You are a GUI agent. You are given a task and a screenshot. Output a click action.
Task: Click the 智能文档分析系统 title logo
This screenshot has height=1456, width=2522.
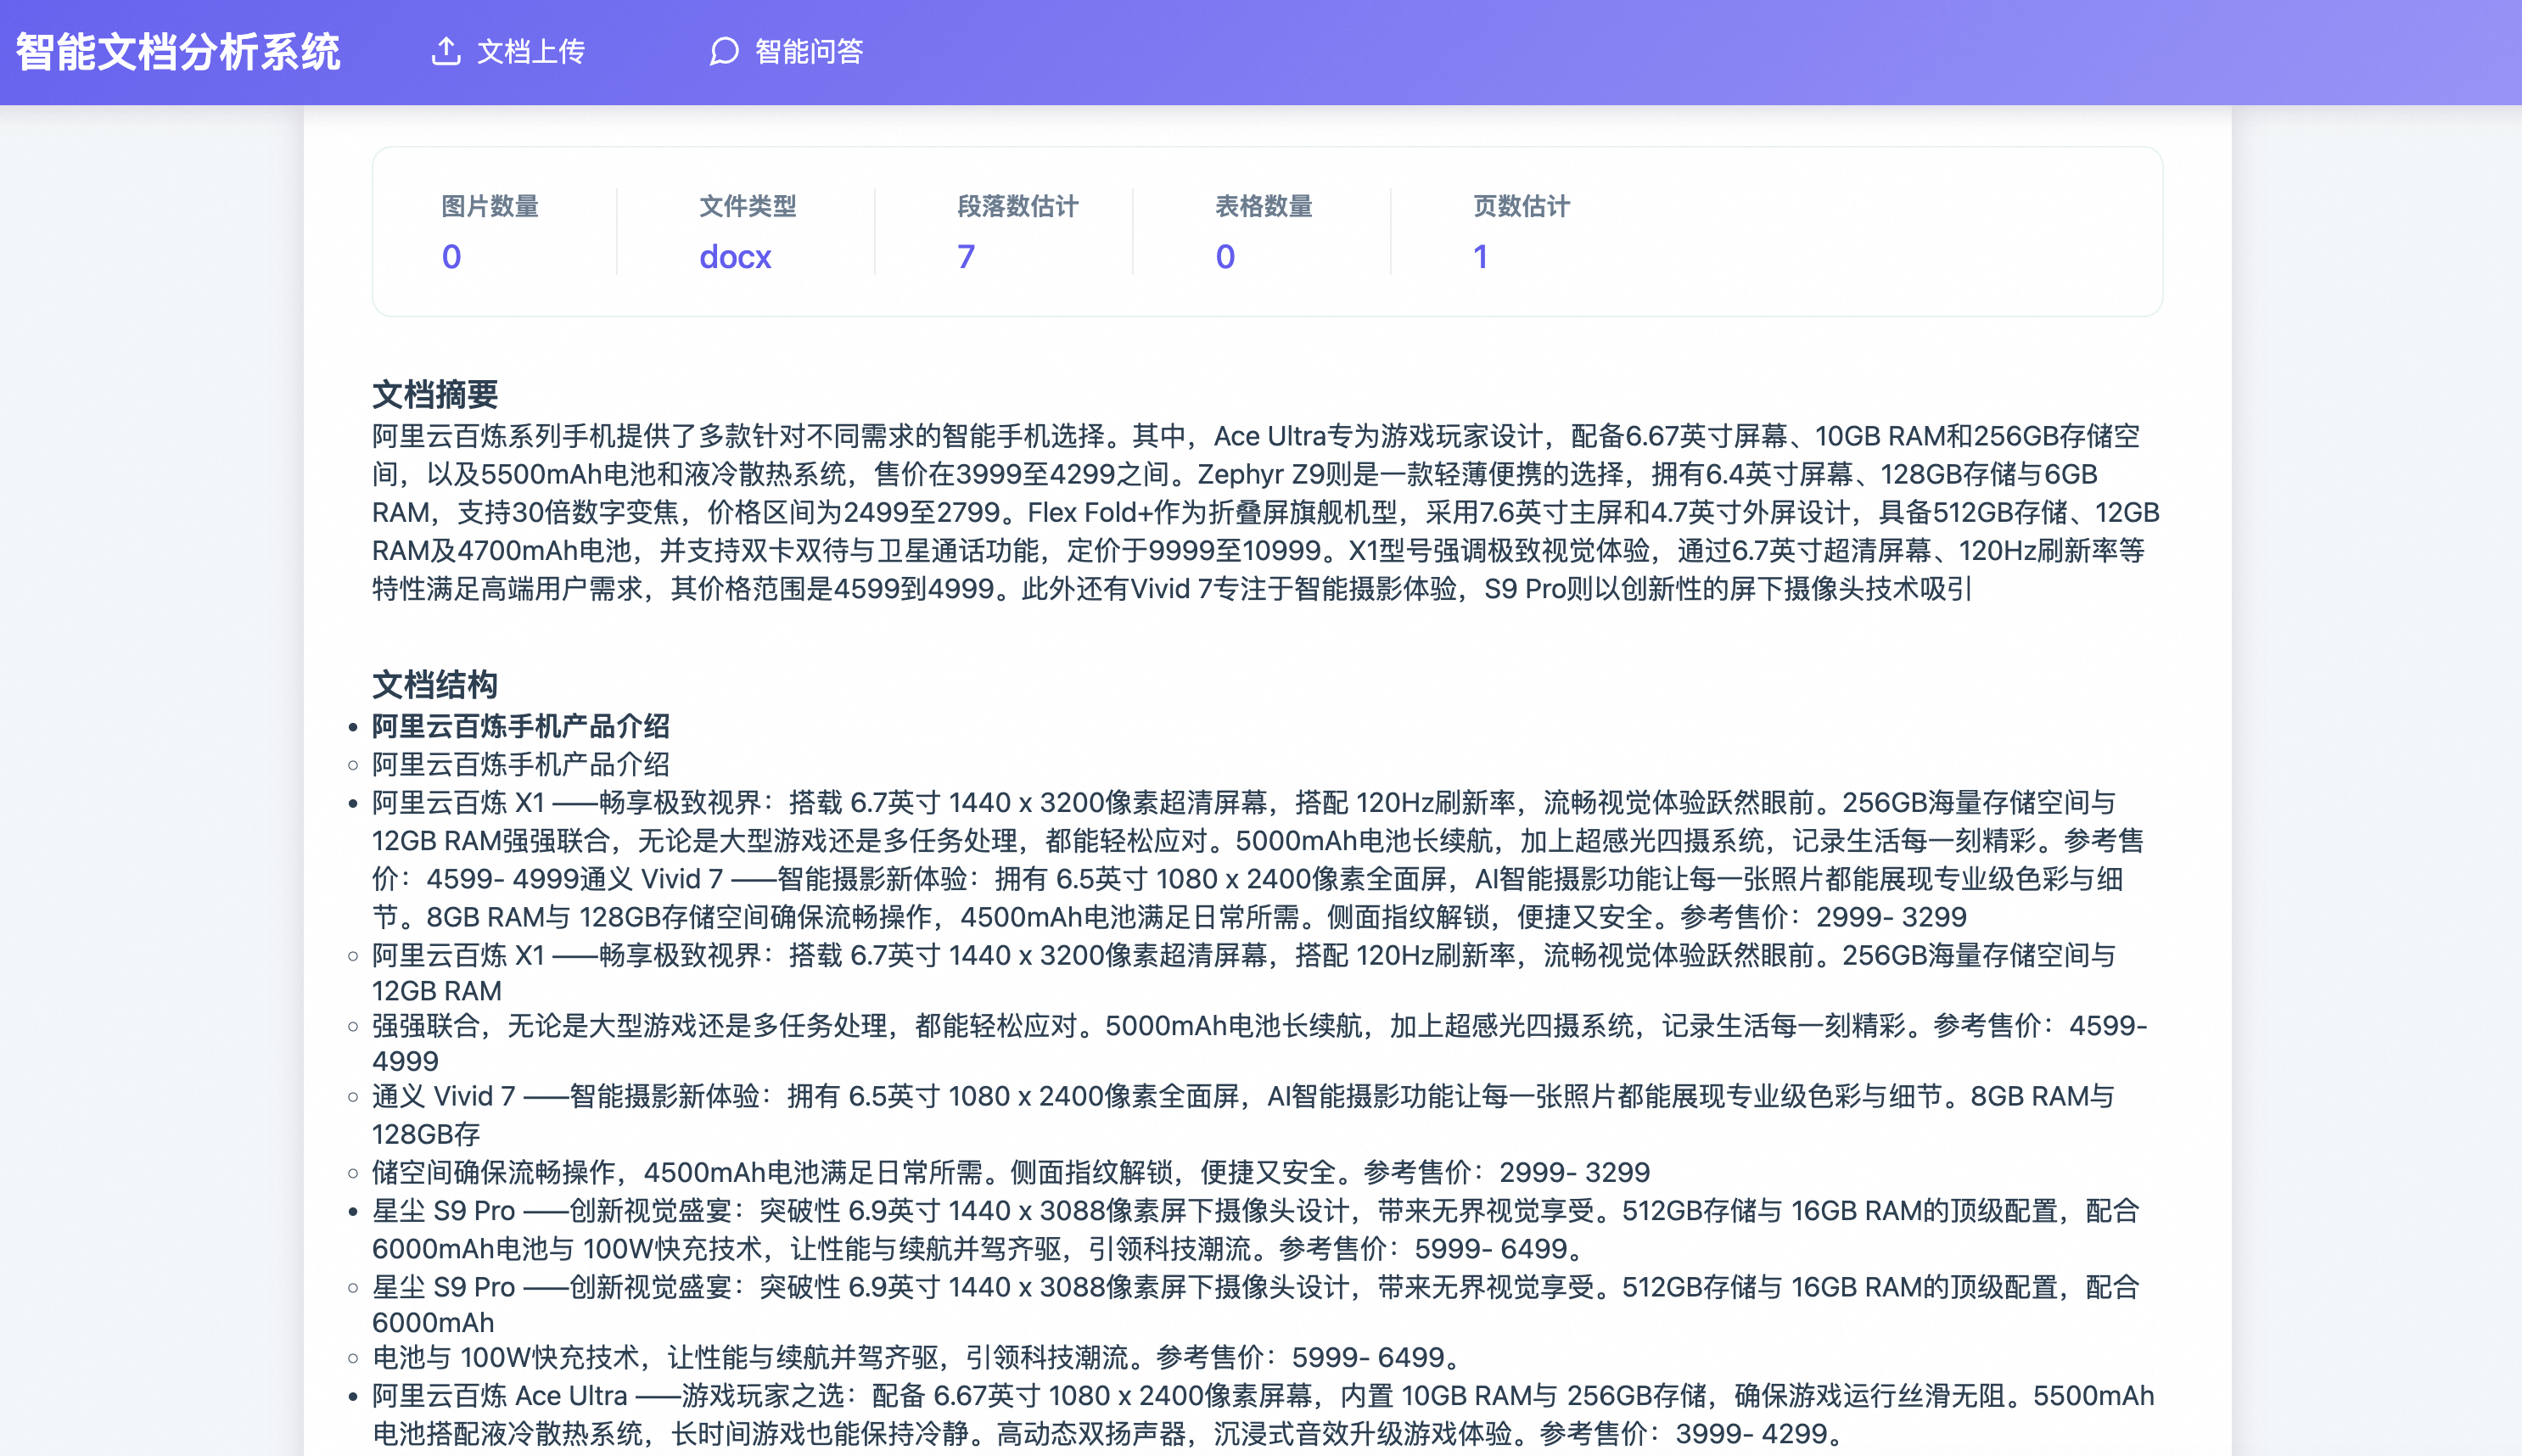178,52
